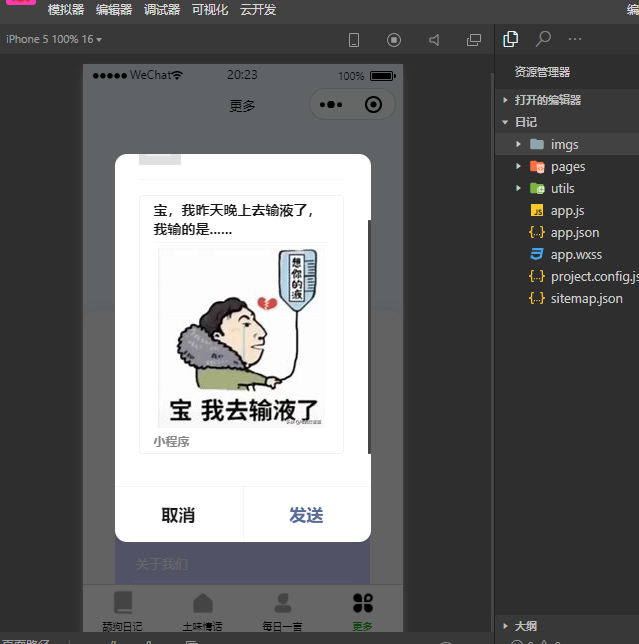
Task: Expand the 打开的编辑器 section
Action: 547,100
